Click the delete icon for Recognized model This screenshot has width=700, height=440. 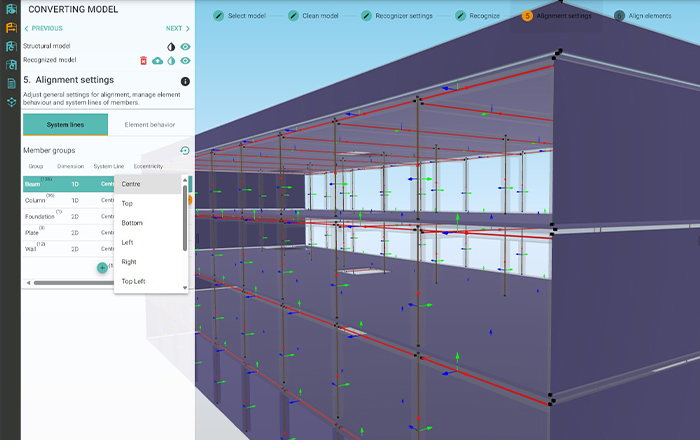coord(143,61)
